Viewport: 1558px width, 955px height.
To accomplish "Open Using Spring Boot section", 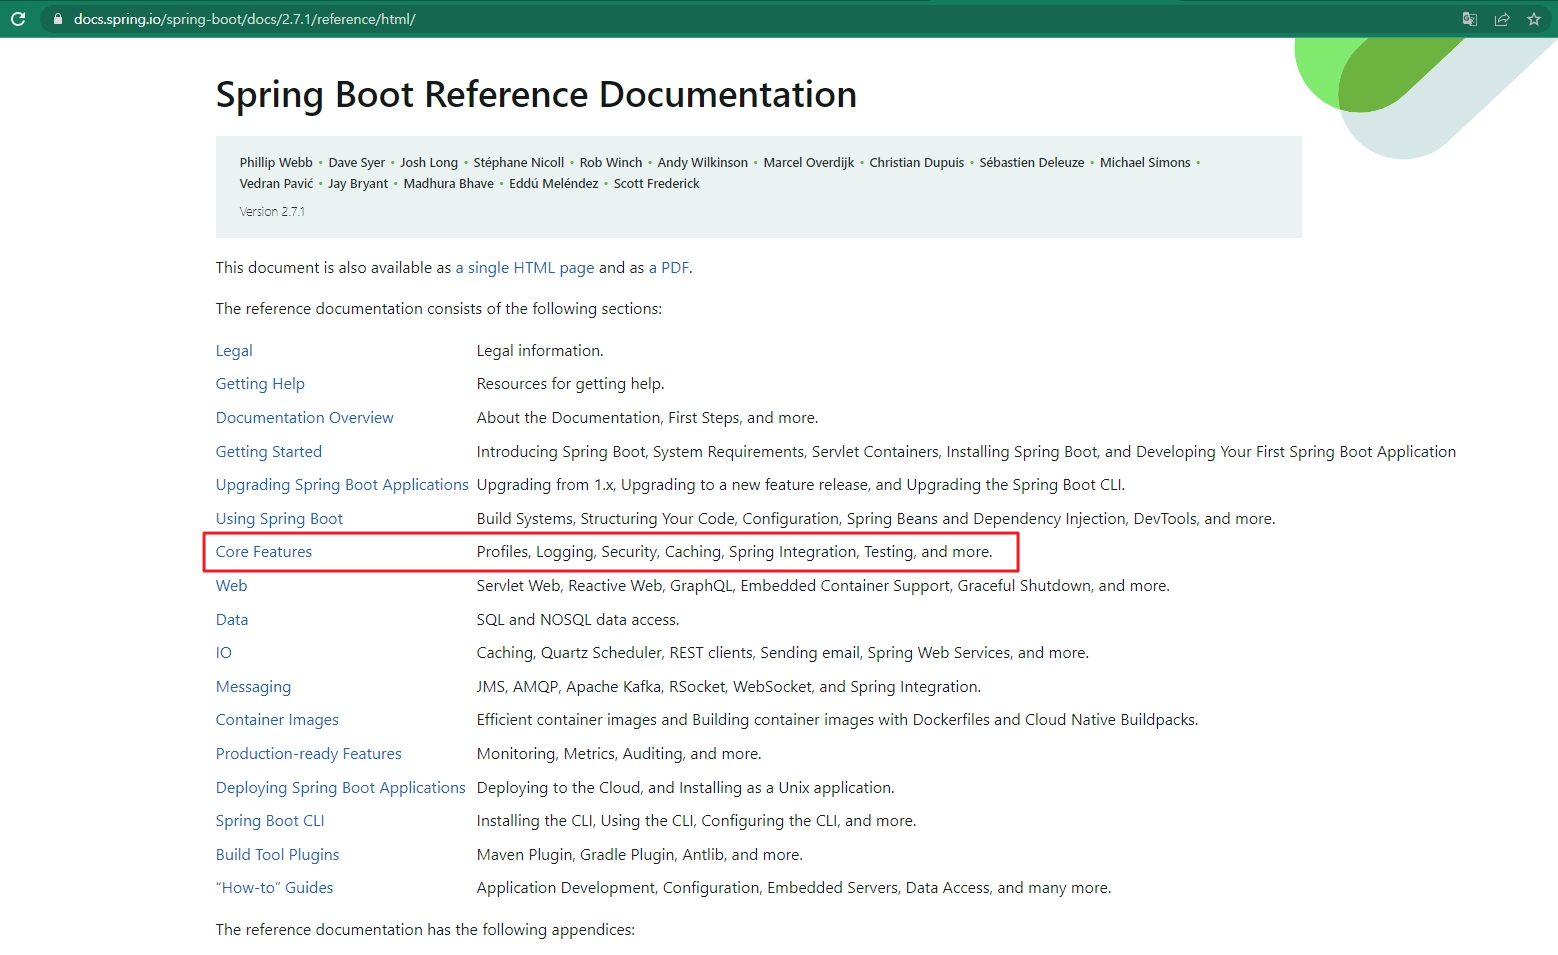I will click(279, 519).
